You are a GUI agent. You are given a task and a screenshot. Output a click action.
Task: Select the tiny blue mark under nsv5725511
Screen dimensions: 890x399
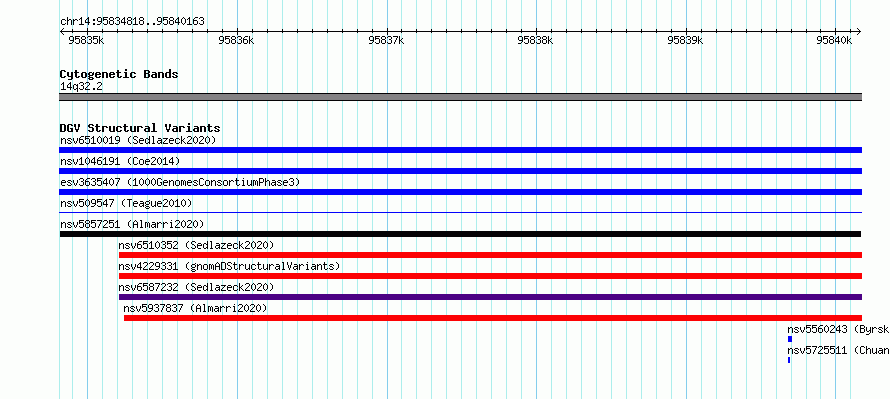788,360
